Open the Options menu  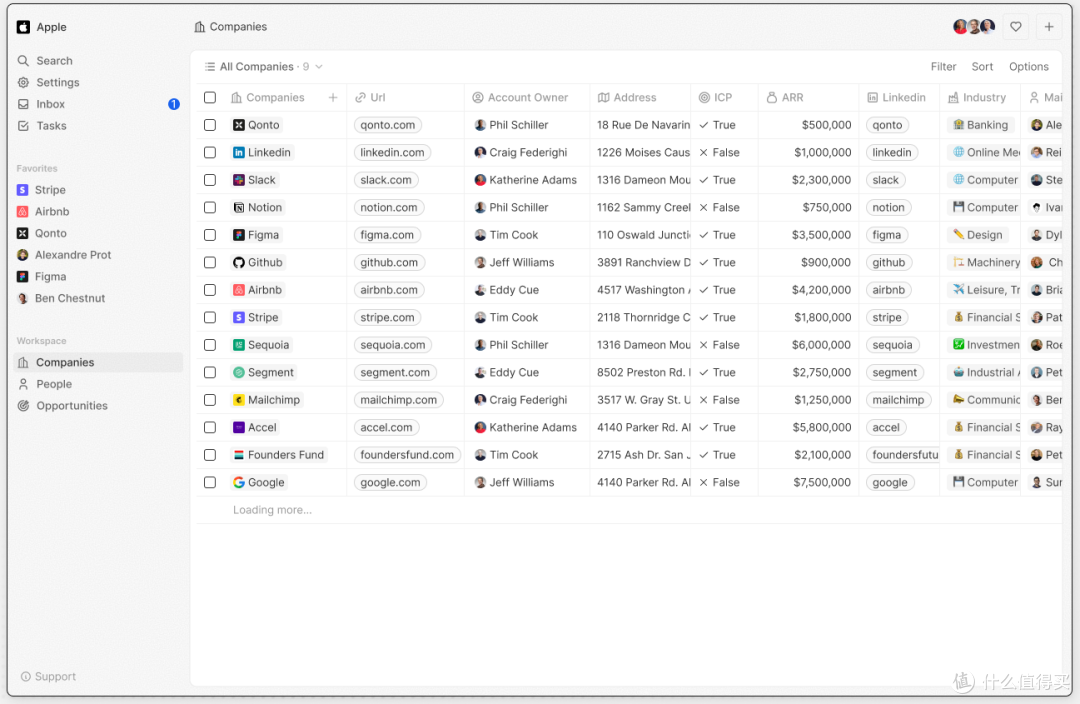(1028, 67)
